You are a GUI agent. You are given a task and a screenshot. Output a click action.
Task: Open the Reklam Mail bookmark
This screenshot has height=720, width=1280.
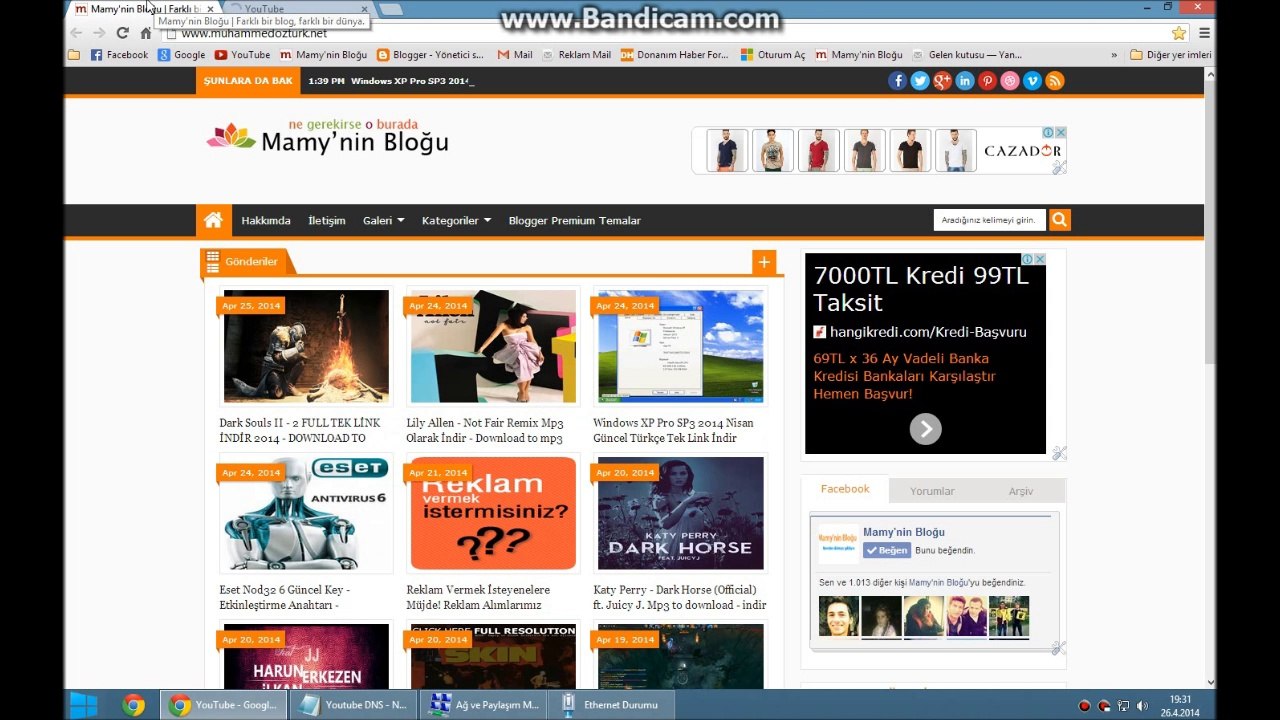coord(576,55)
